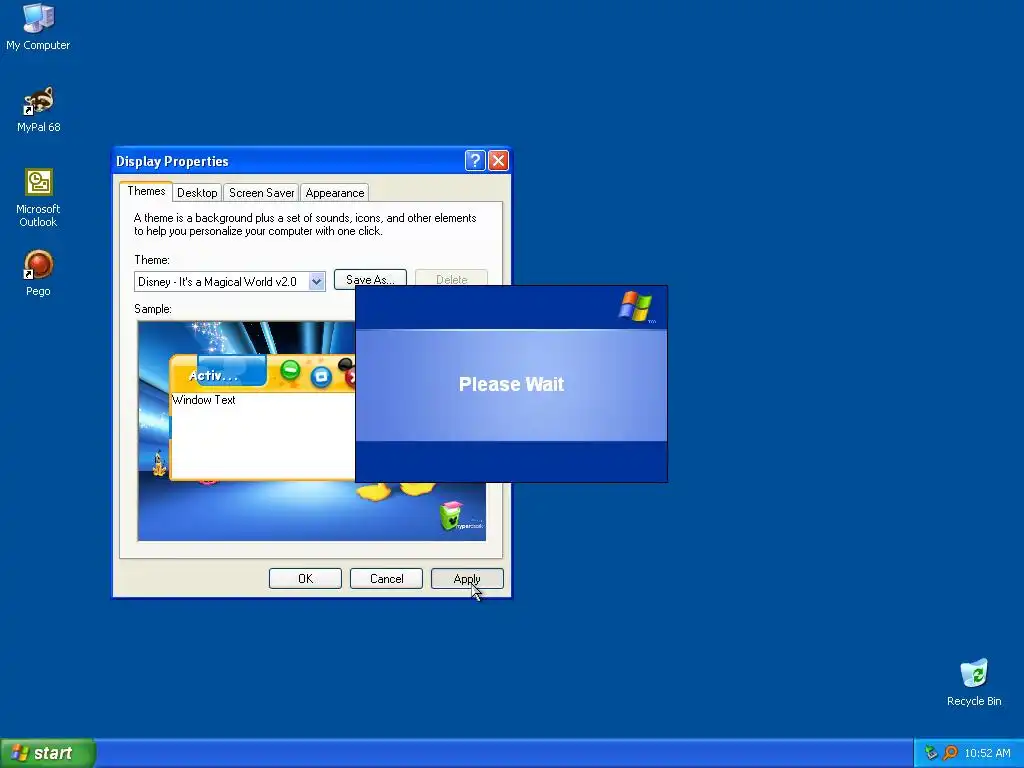Viewport: 1024px width, 768px height.
Task: Click the Apply button
Action: pos(467,579)
